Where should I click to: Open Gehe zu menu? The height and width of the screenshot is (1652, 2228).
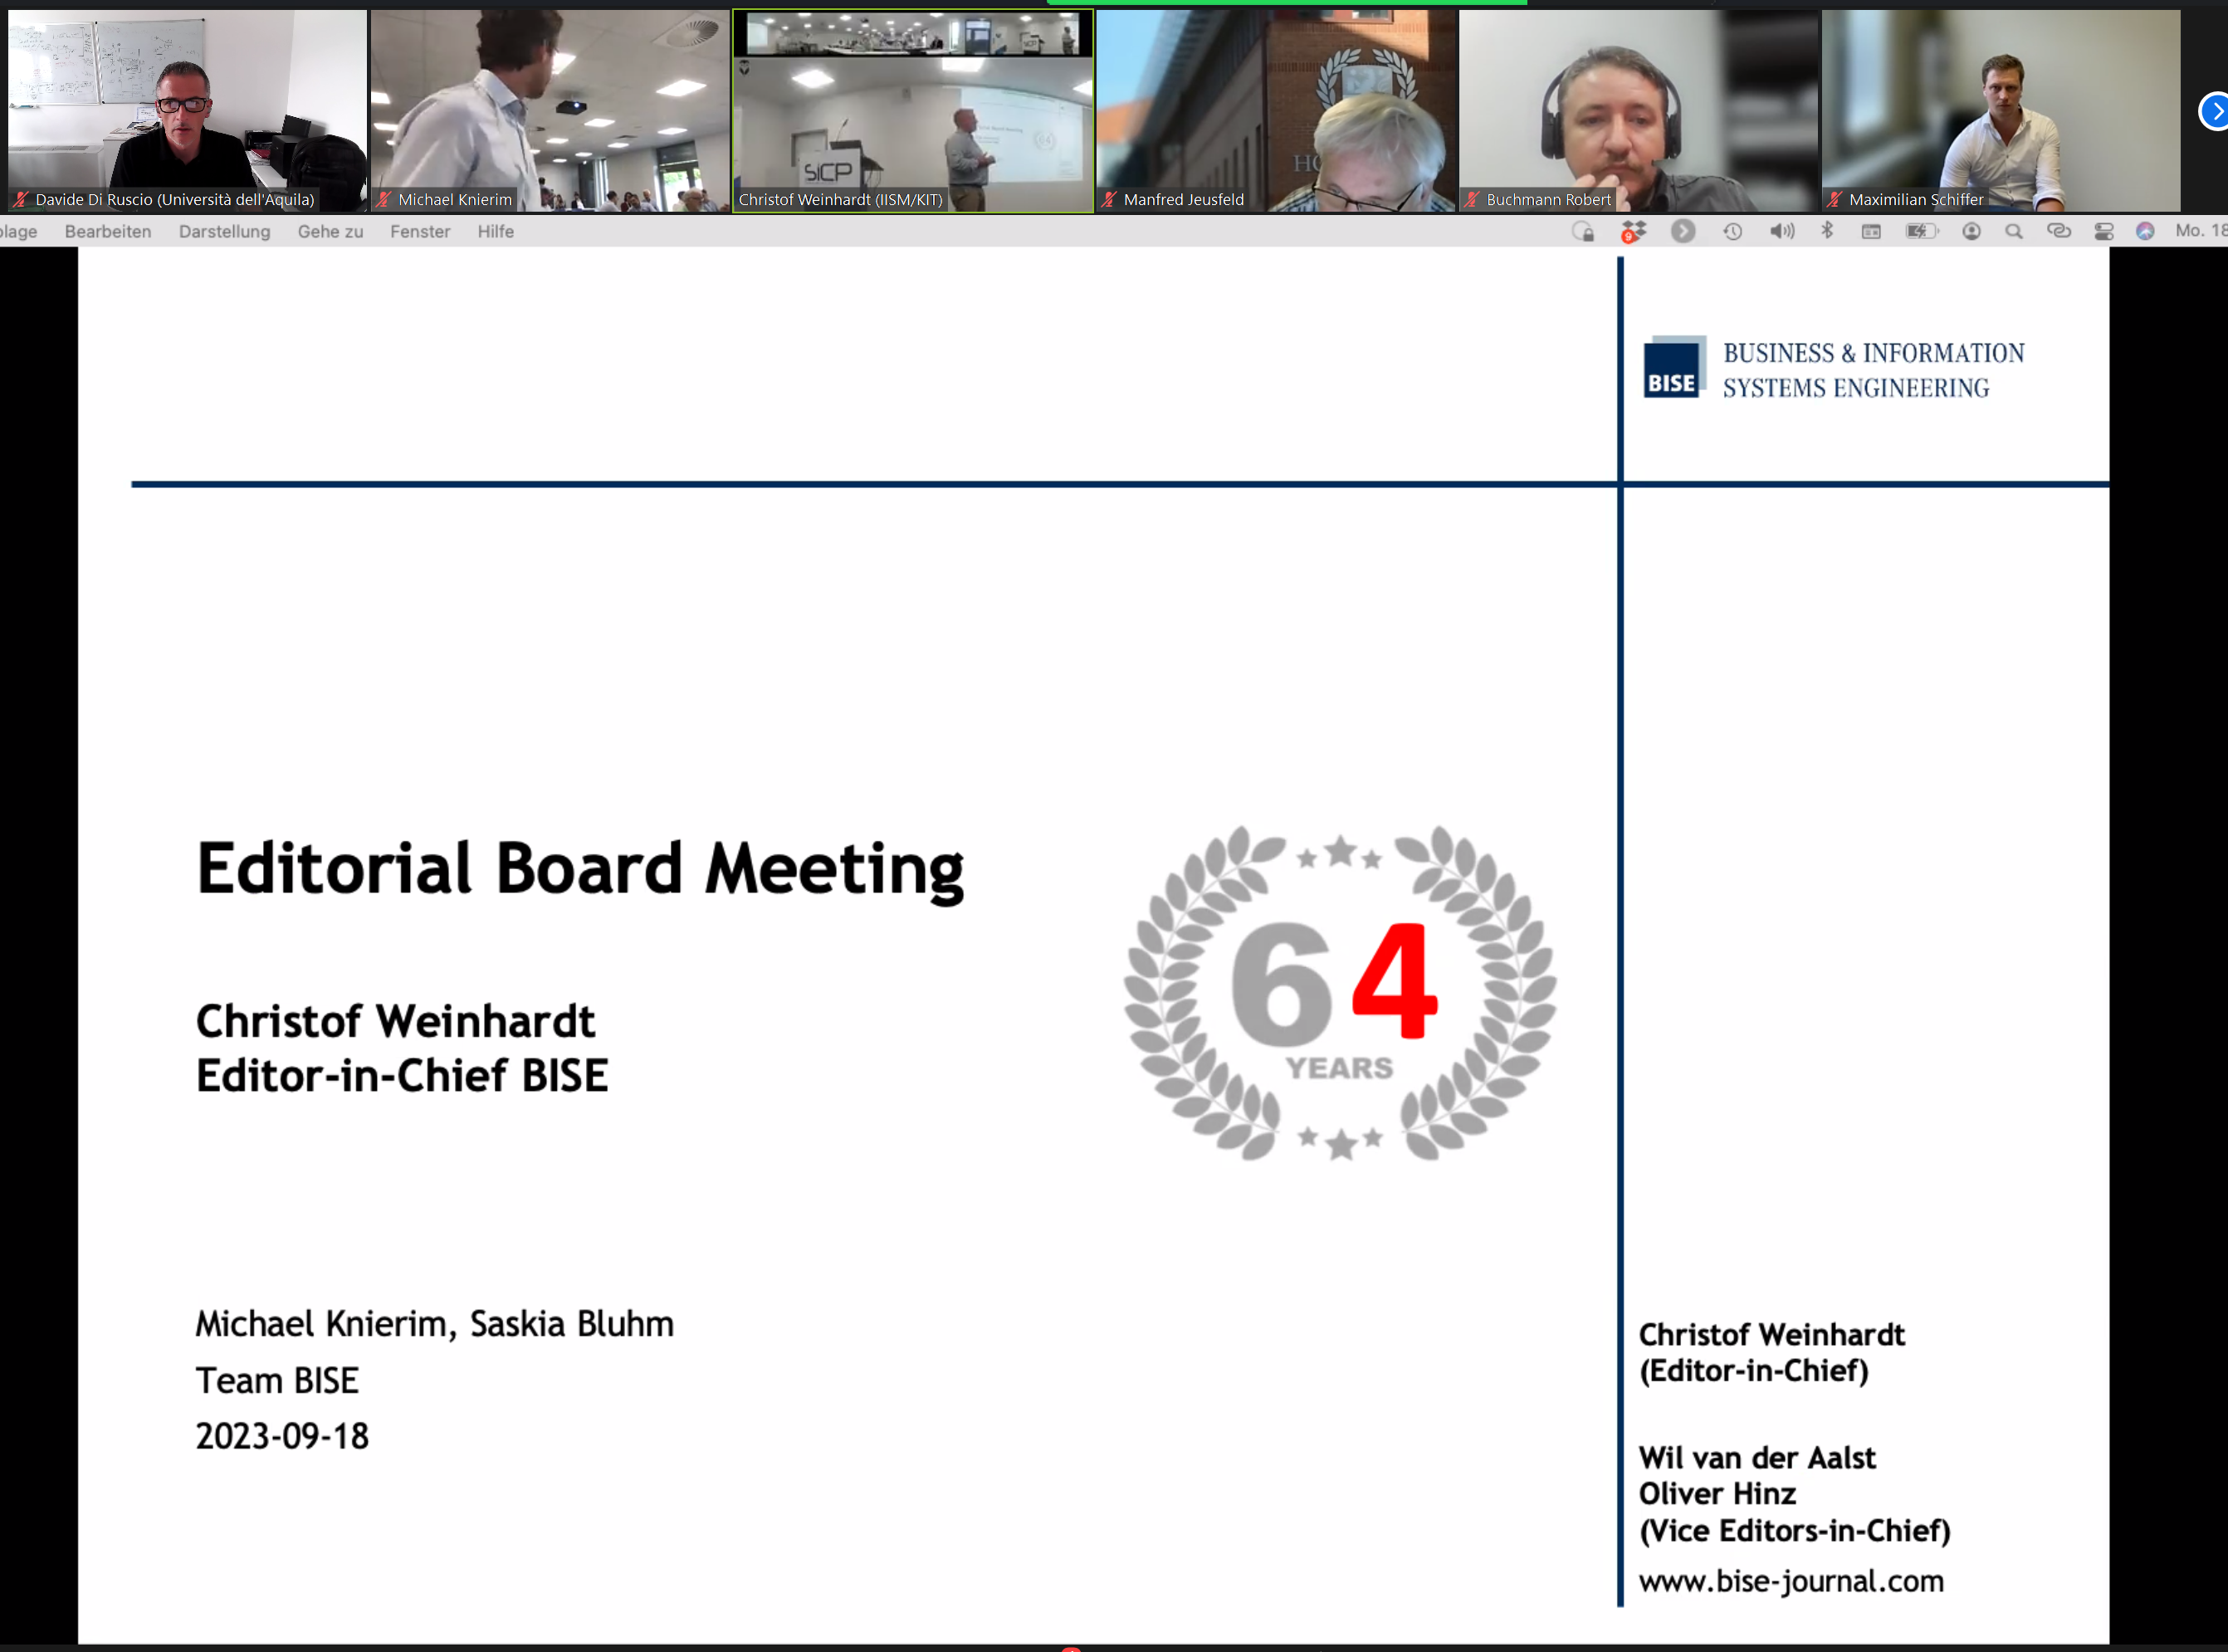[330, 231]
